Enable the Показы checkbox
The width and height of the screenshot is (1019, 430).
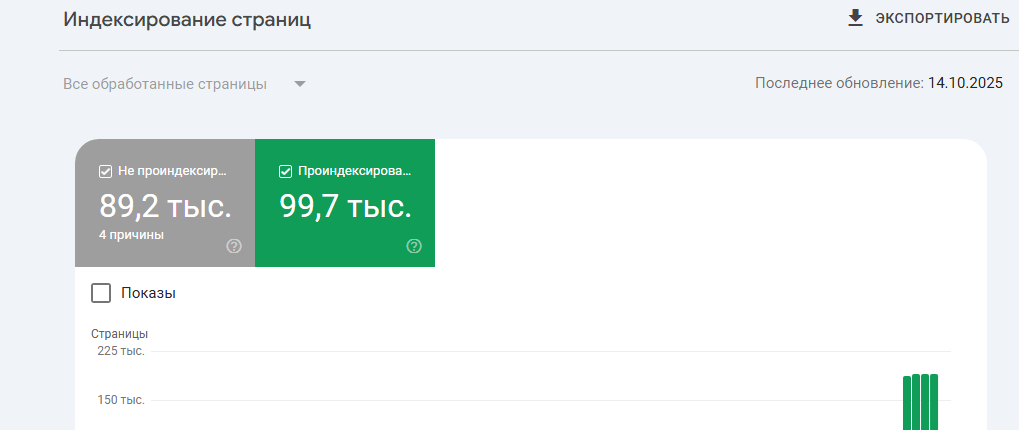(x=101, y=293)
